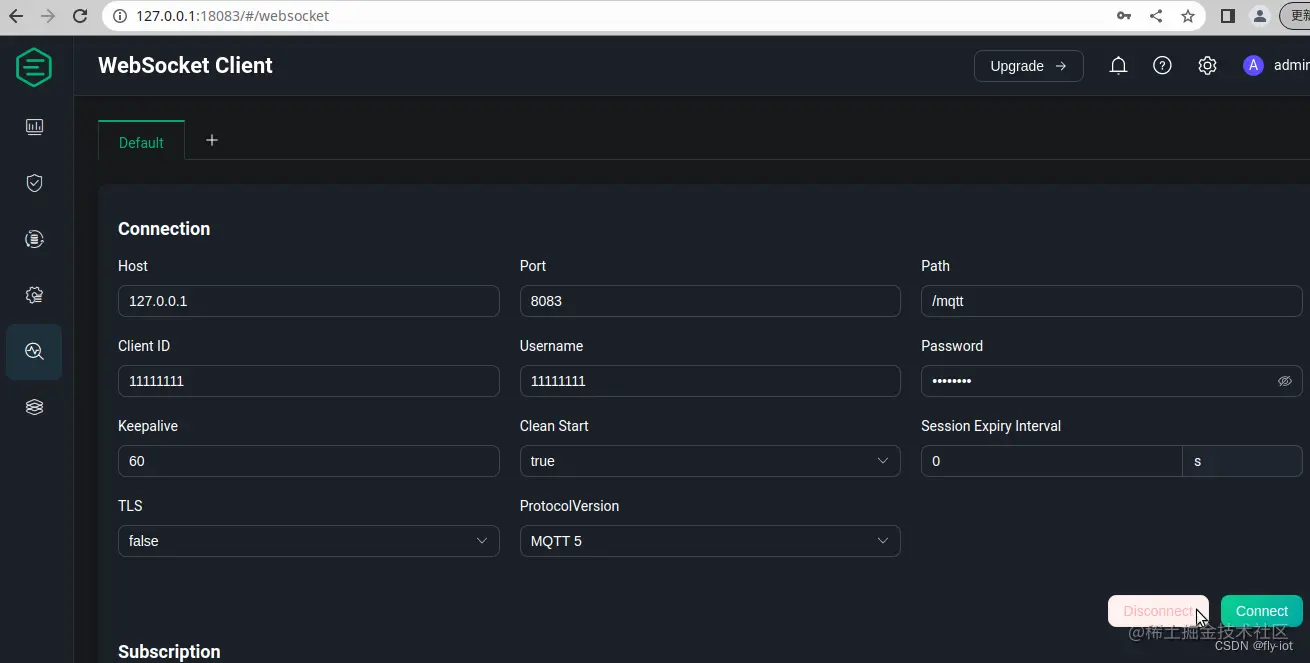Bookmark this page with star icon

[1187, 16]
